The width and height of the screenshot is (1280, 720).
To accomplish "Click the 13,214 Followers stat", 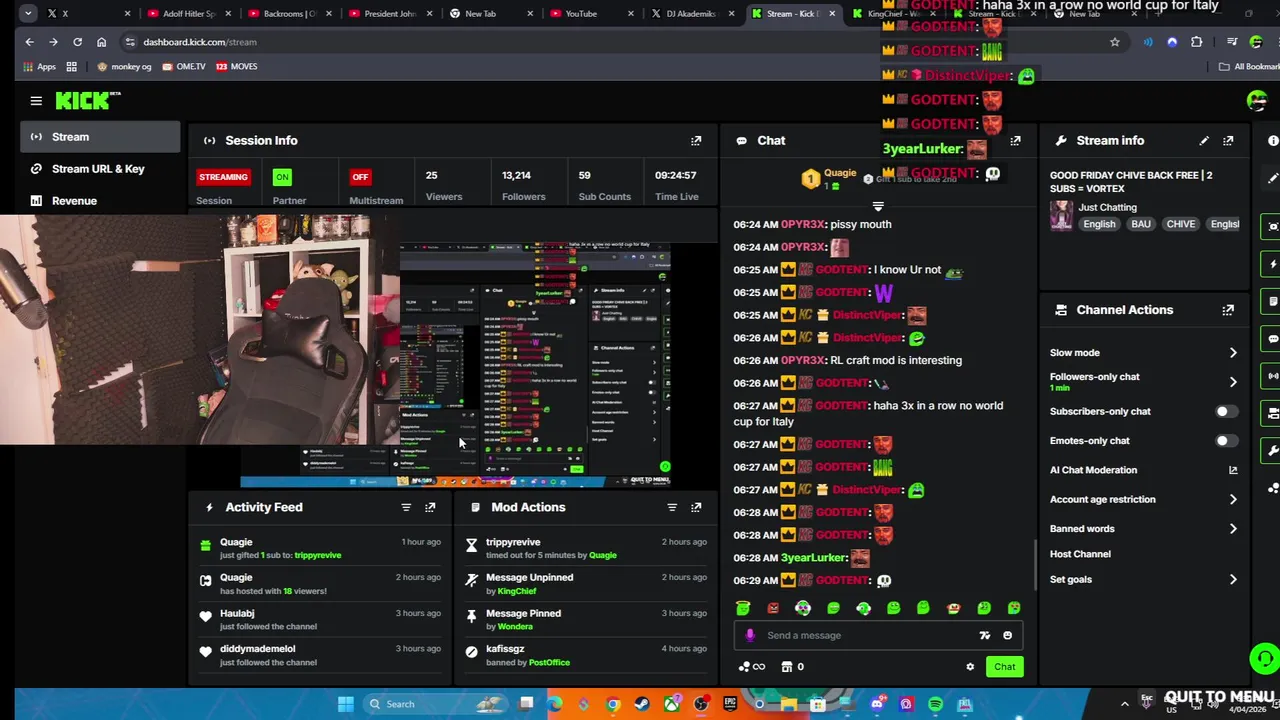I will click(x=523, y=185).
